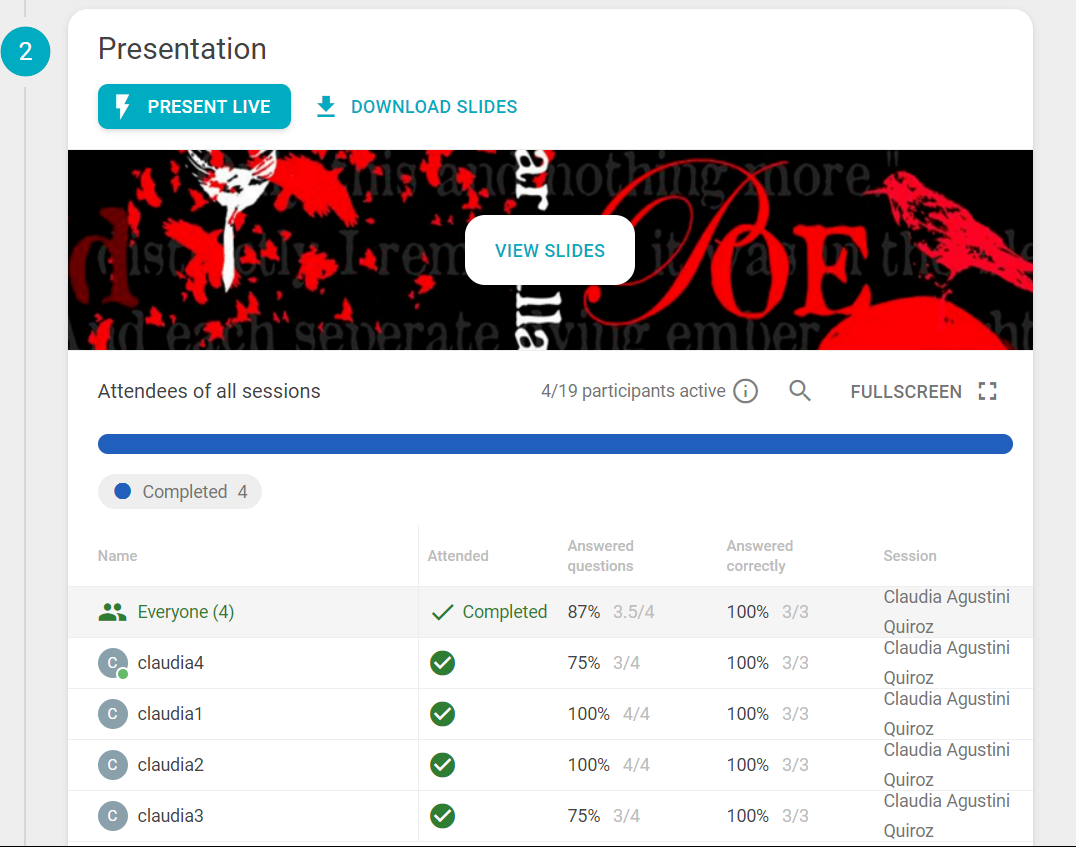Click the Download Slides link
Image resolution: width=1076 pixels, height=847 pixels.
pyautogui.click(x=417, y=106)
